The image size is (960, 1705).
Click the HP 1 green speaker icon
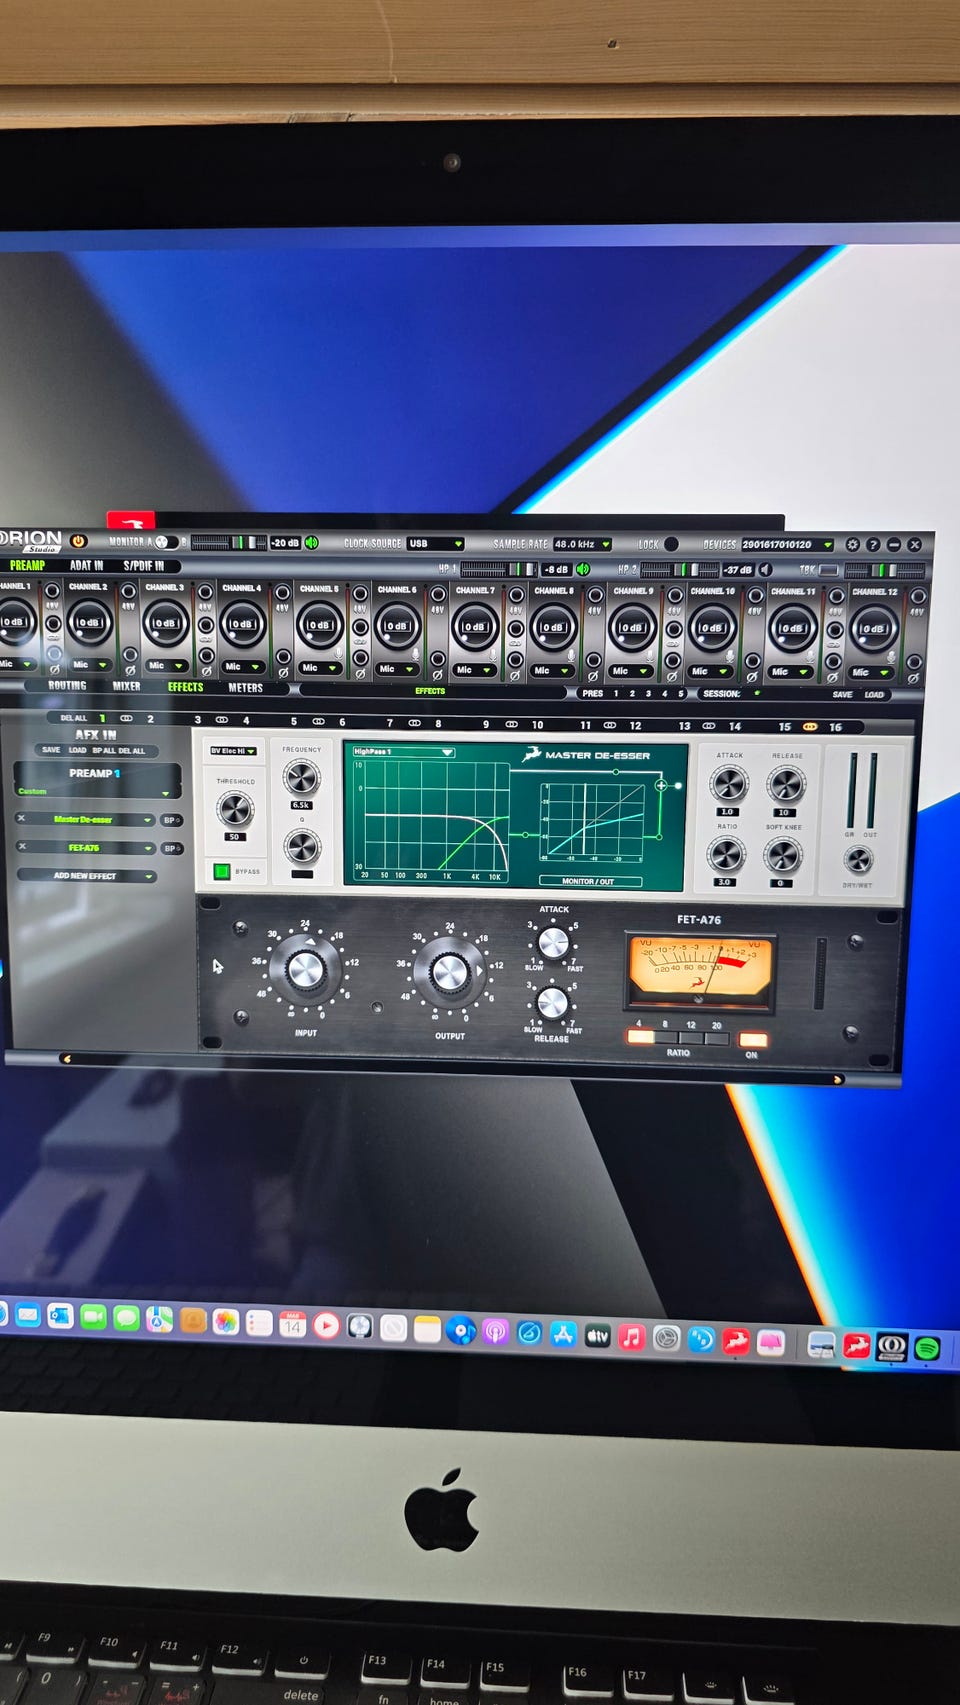[583, 569]
